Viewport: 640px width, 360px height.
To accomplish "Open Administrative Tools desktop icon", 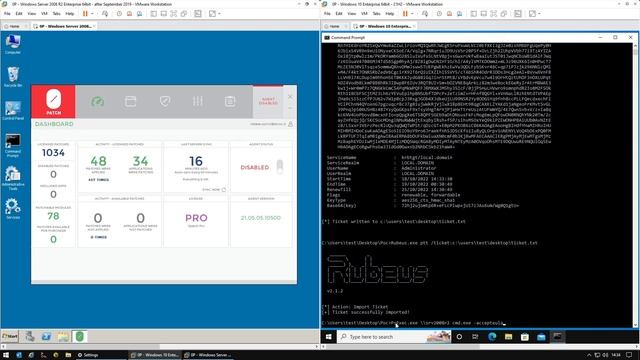I will [13, 178].
